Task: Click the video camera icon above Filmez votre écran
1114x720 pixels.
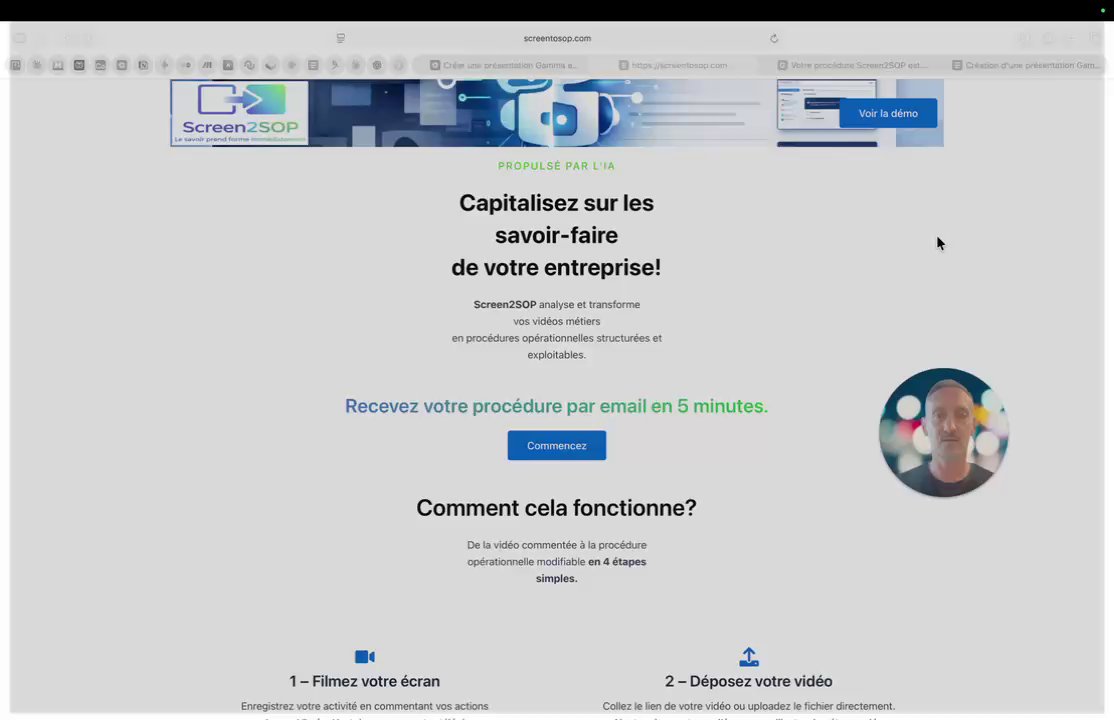Action: coord(364,656)
